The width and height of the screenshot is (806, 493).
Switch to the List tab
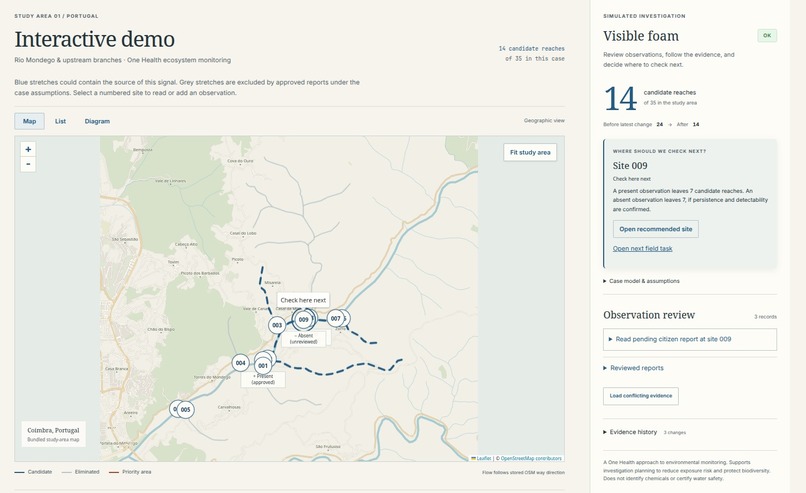point(61,121)
